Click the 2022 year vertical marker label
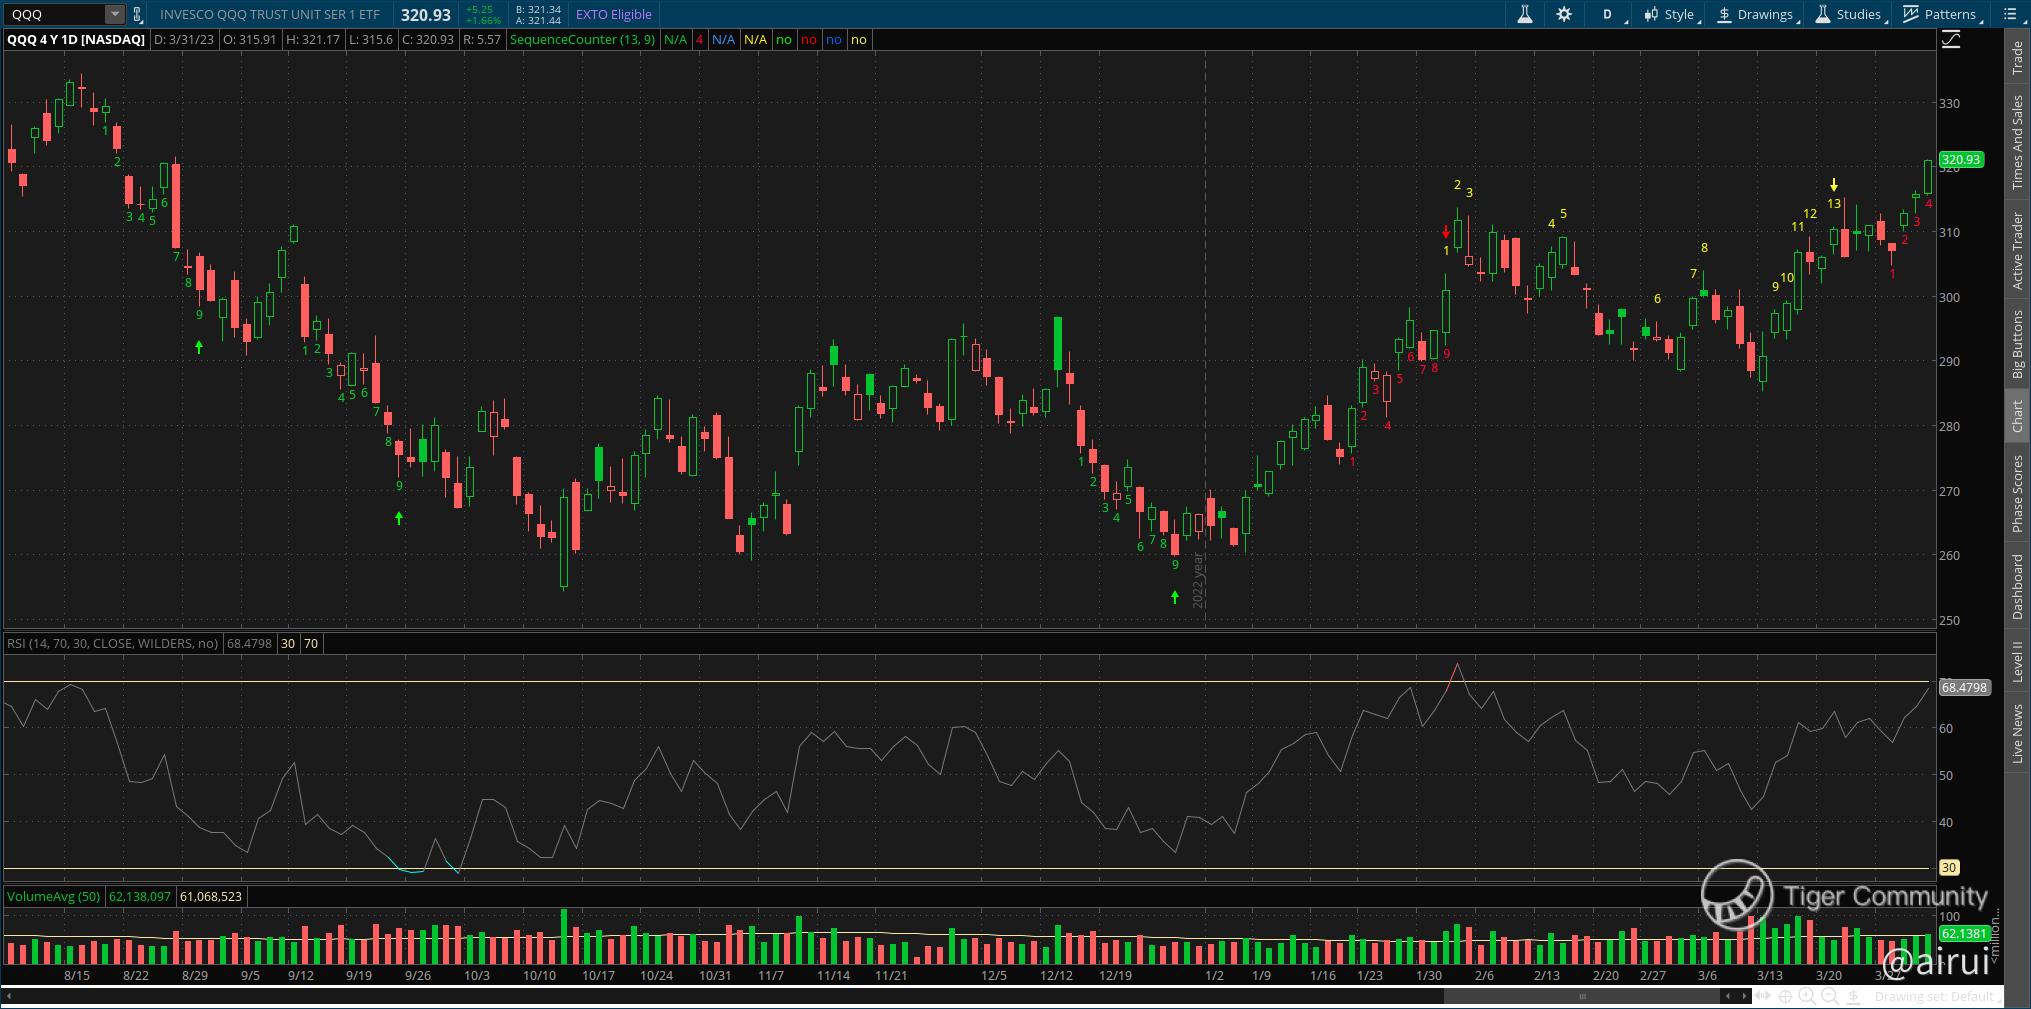Screen dimensions: 2031x1009 pos(1198,580)
